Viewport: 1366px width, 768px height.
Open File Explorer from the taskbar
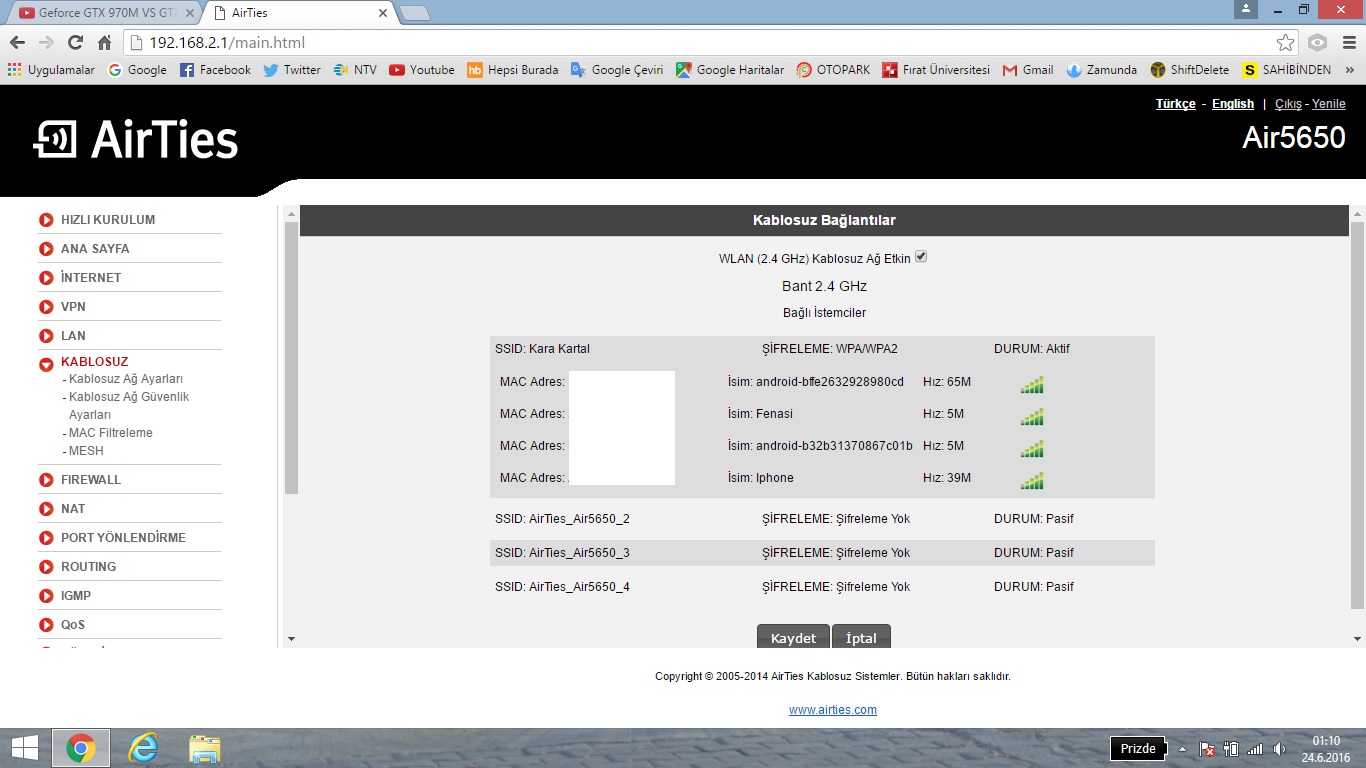[x=204, y=748]
